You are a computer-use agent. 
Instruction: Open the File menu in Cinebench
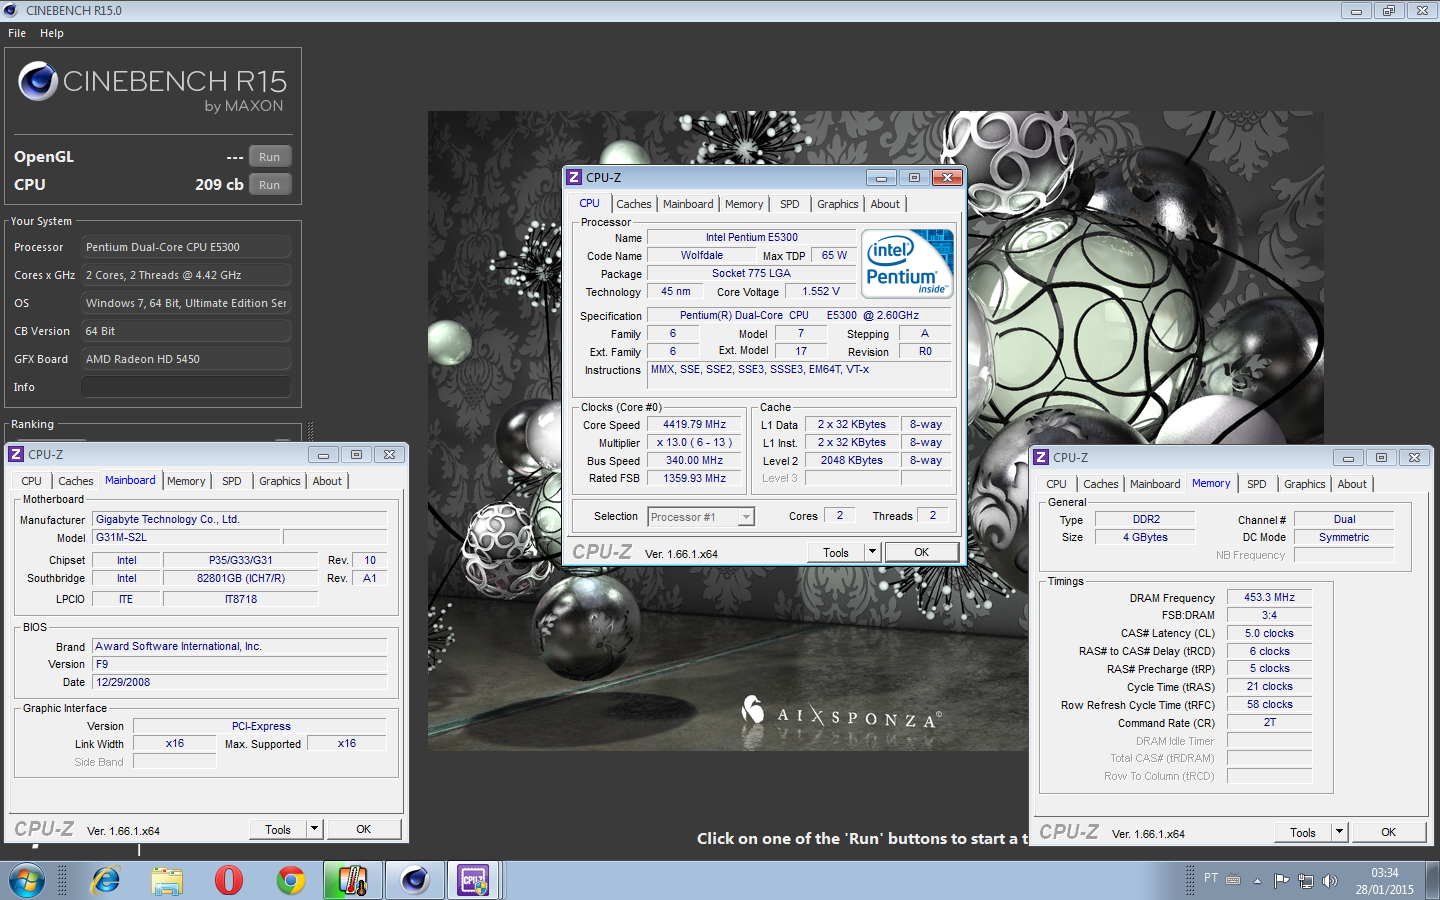(17, 33)
